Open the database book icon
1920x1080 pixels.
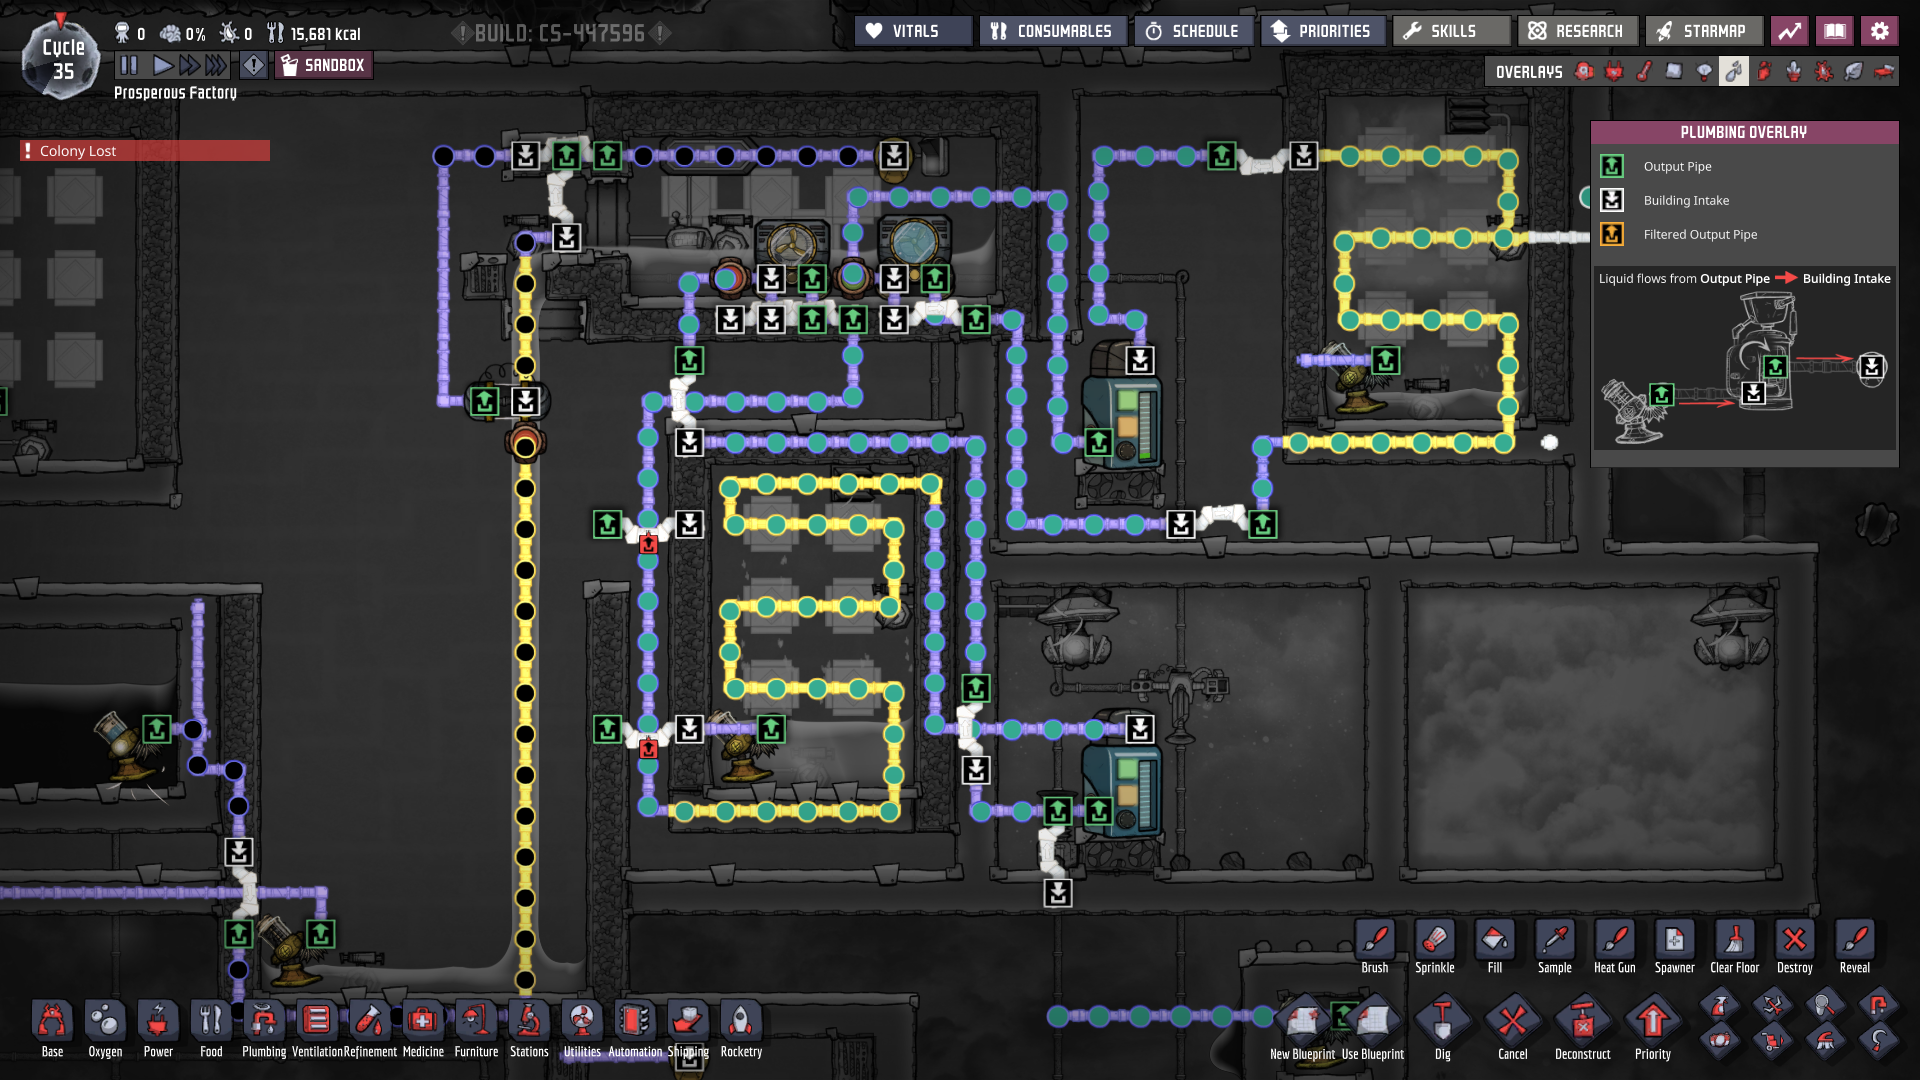click(x=1834, y=31)
